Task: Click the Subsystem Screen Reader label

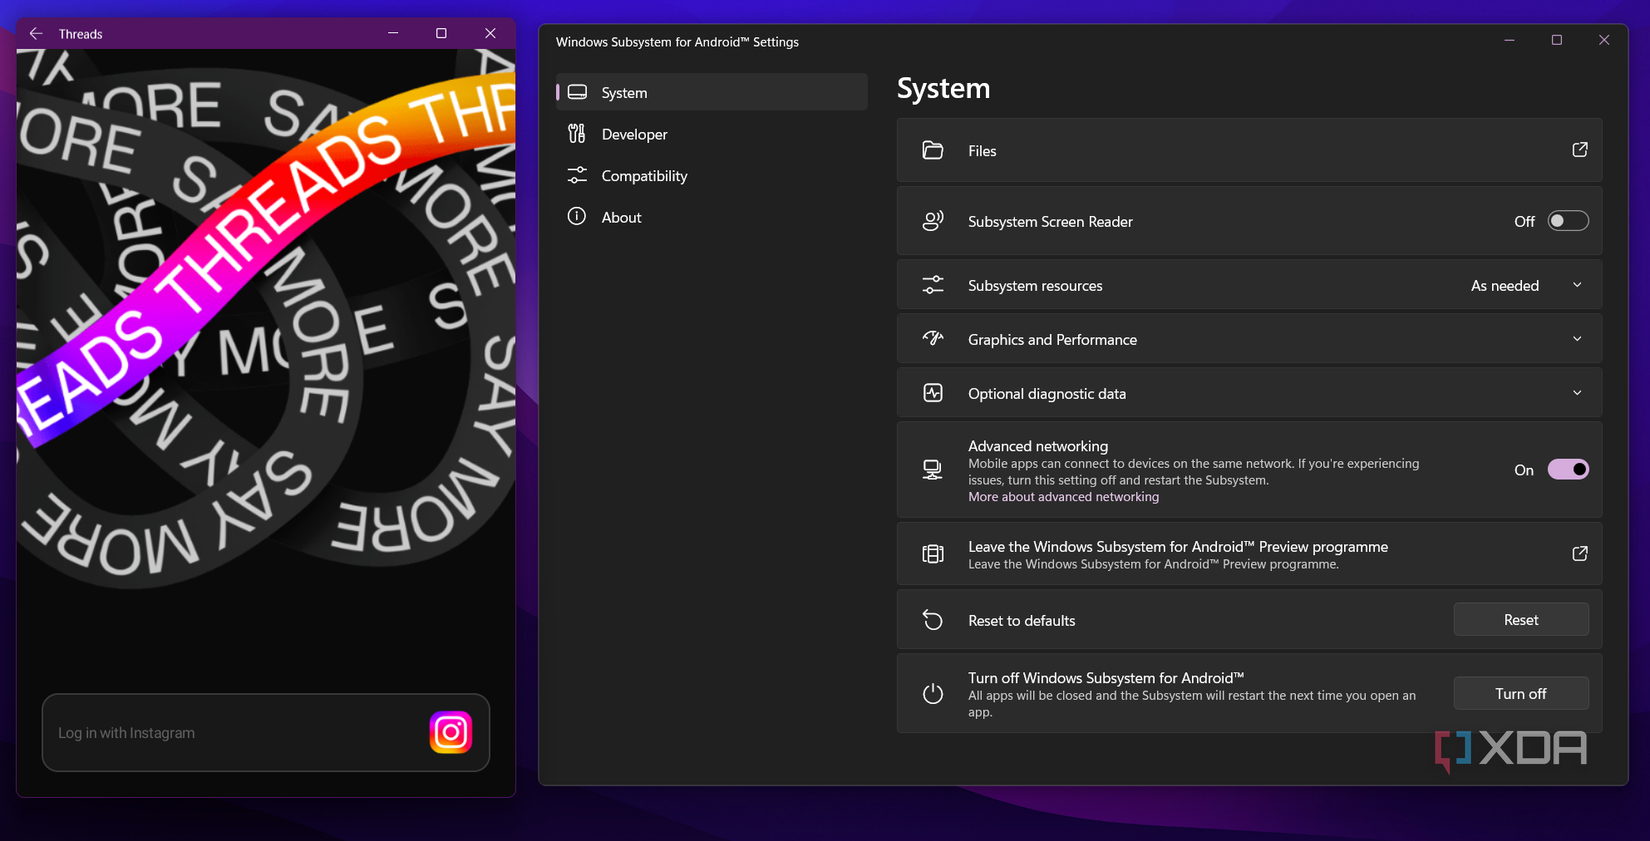Action: click(x=1050, y=222)
